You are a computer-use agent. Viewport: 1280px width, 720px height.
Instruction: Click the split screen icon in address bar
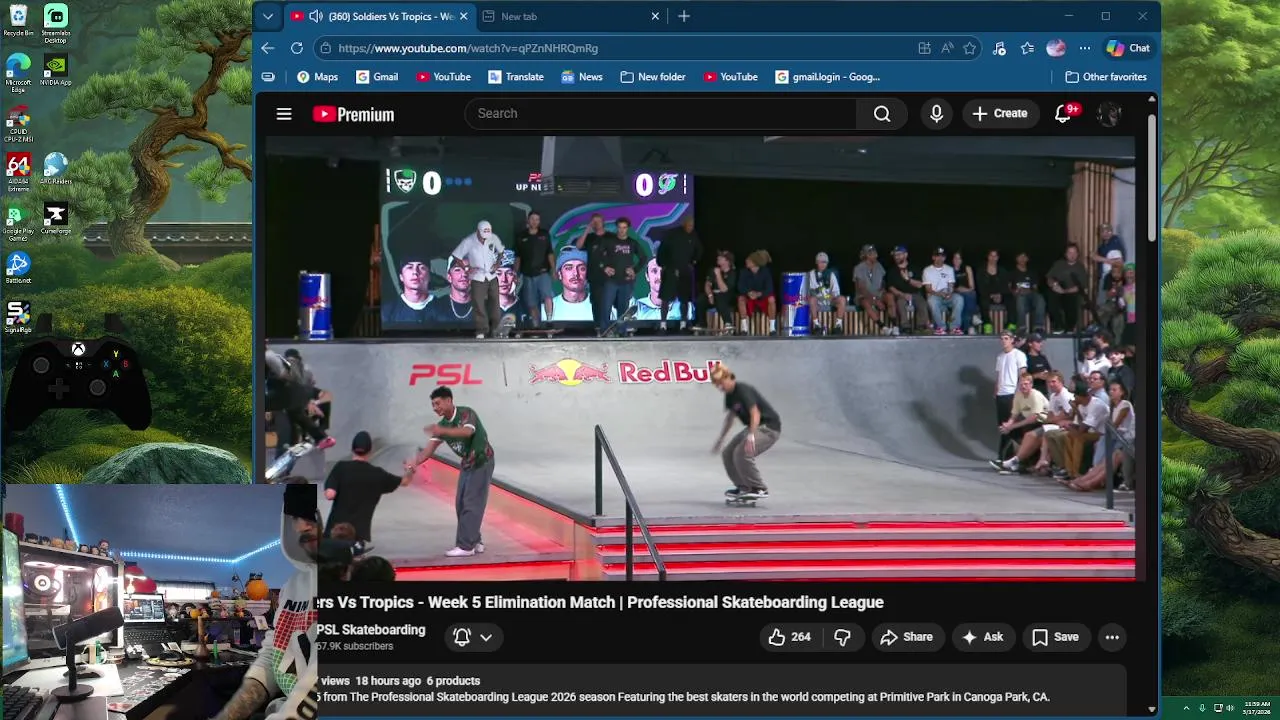(x=924, y=48)
